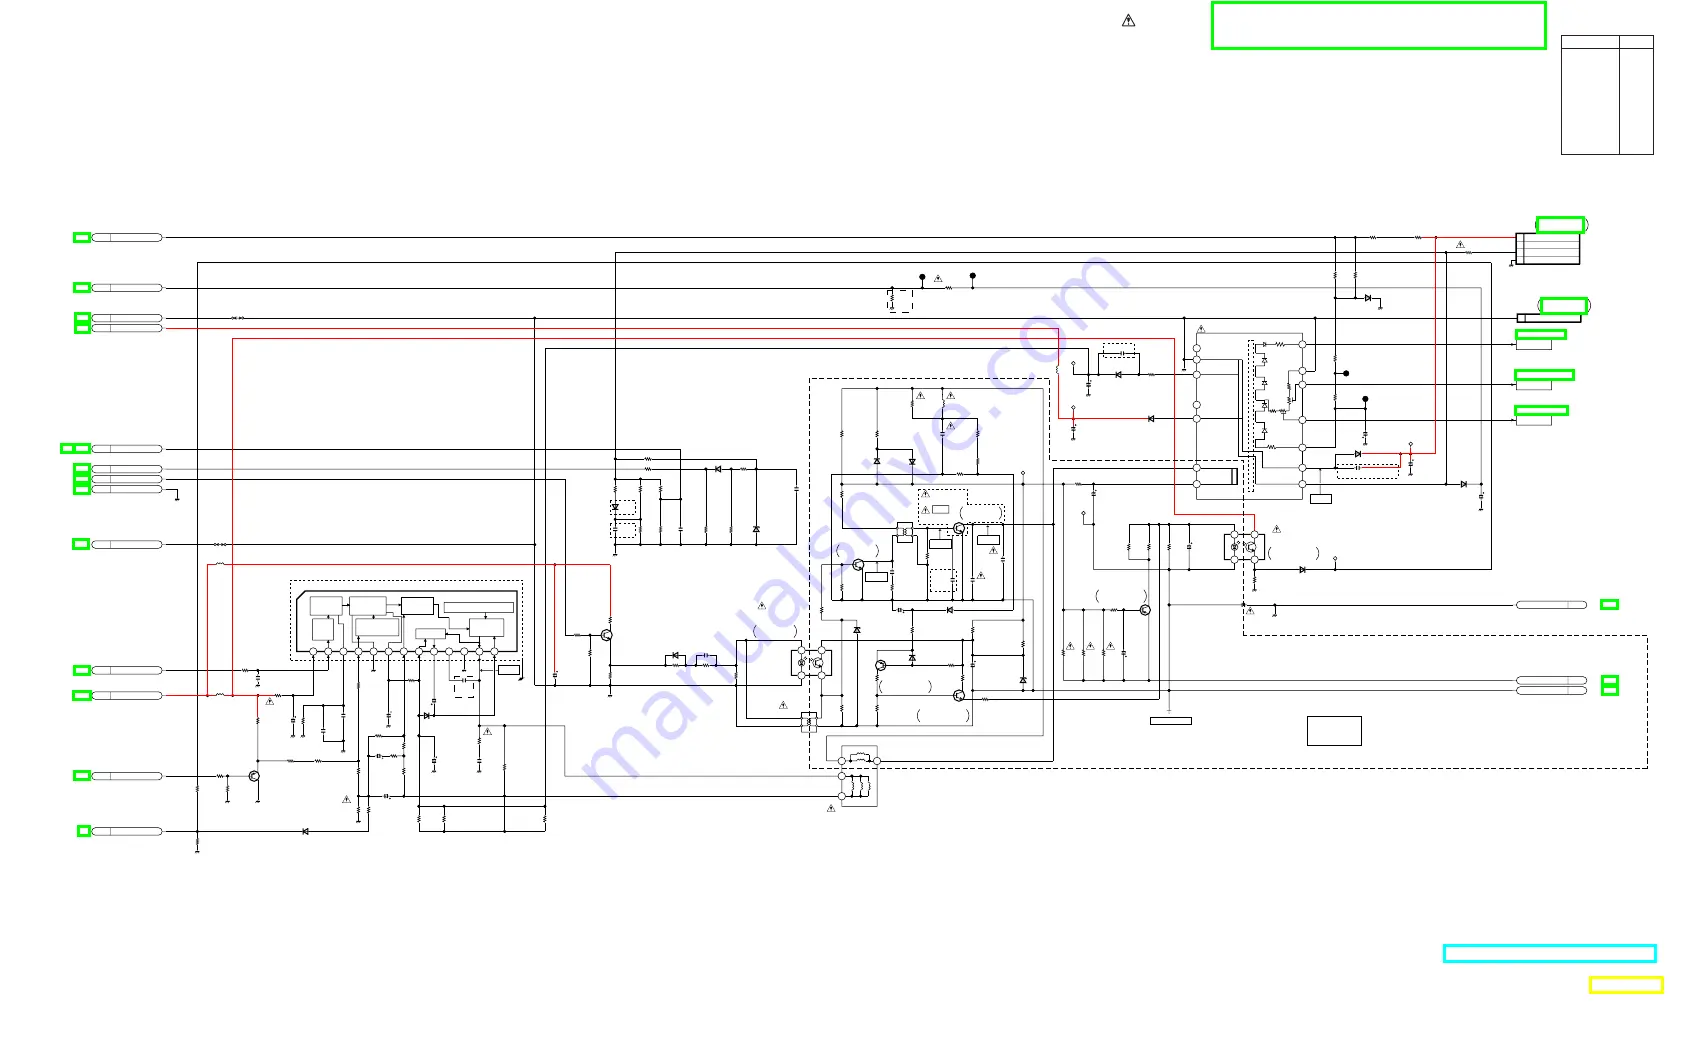The image size is (1701, 1041).
Task: Click the cyan link box near the bottom
Action: [x=1549, y=953]
